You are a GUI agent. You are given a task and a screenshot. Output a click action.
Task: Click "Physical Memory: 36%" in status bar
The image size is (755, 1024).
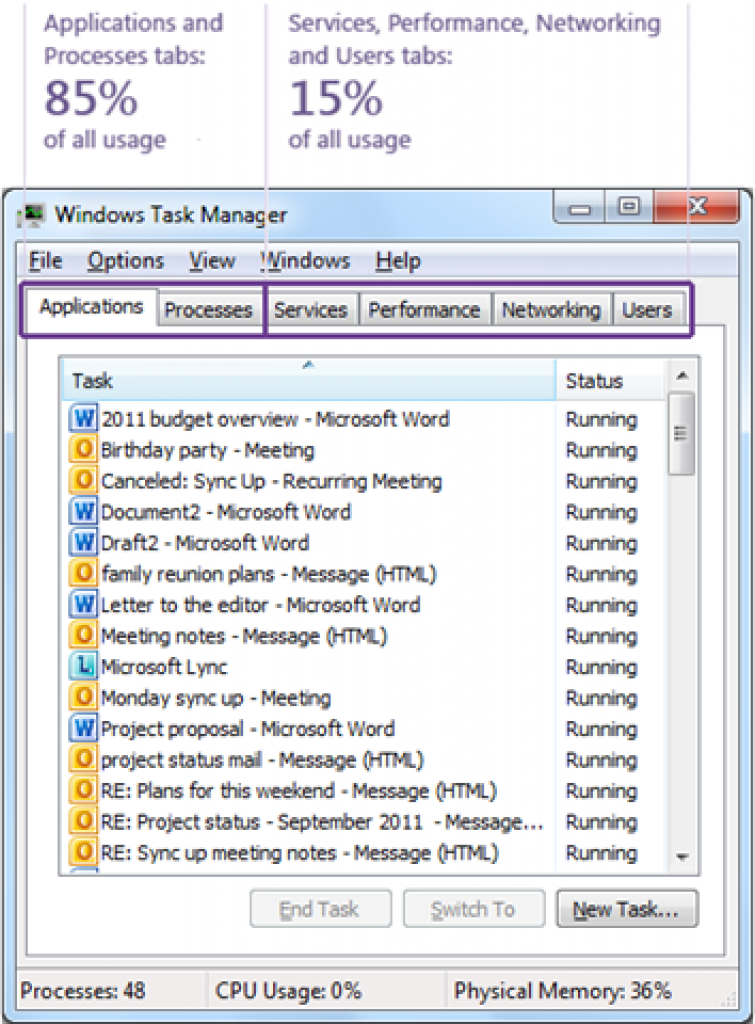(562, 990)
